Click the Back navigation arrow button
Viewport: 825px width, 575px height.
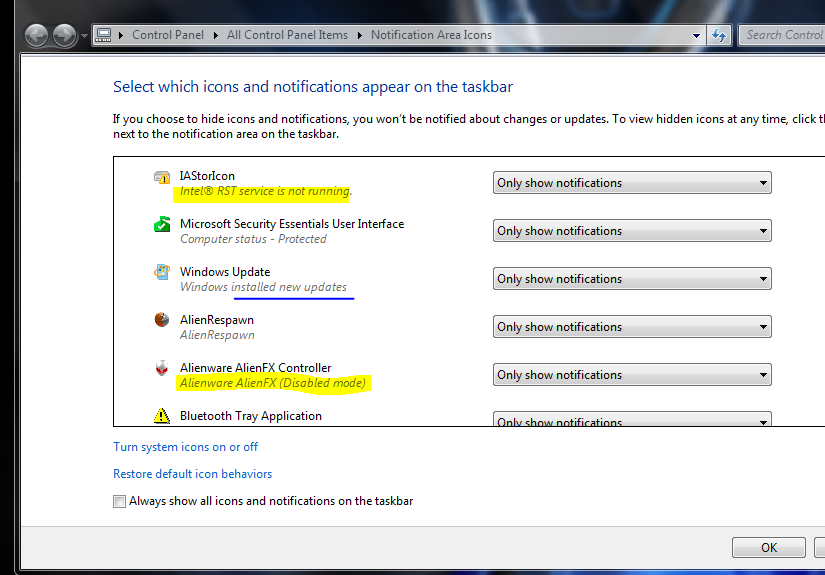pos(36,36)
